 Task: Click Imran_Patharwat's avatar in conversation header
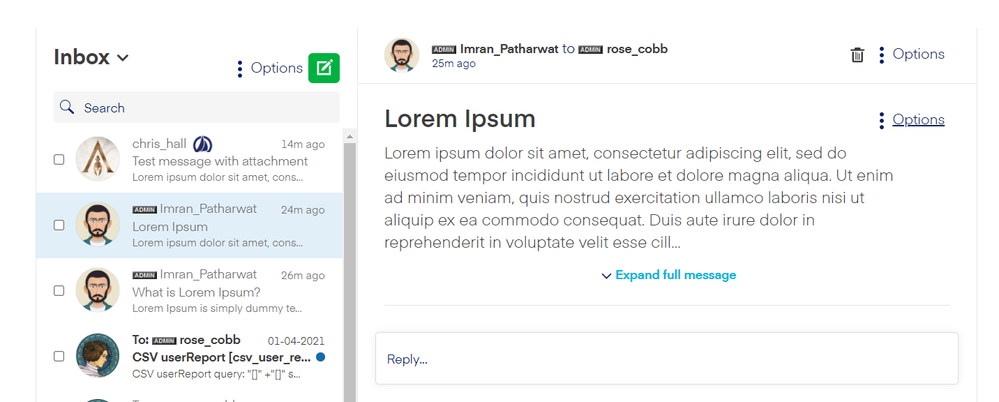coord(401,55)
